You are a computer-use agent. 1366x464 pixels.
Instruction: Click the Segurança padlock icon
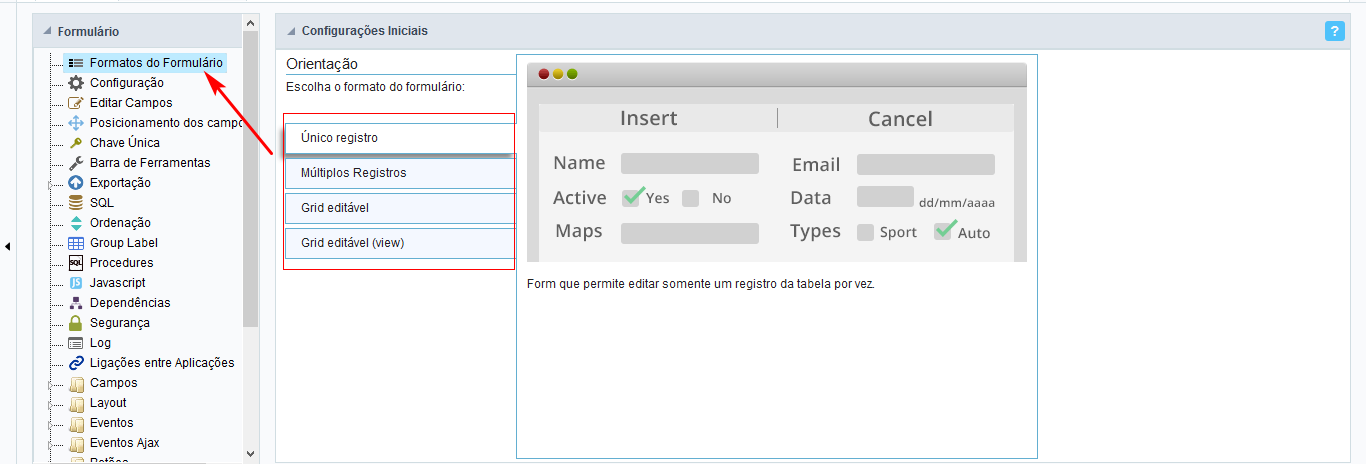pos(76,323)
